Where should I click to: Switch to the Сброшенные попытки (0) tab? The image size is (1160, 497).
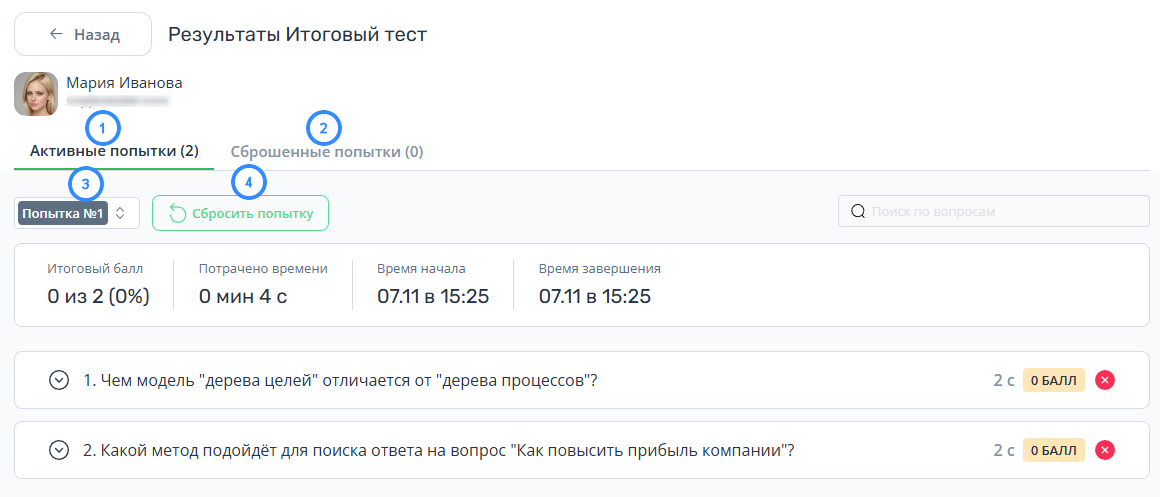[327, 152]
